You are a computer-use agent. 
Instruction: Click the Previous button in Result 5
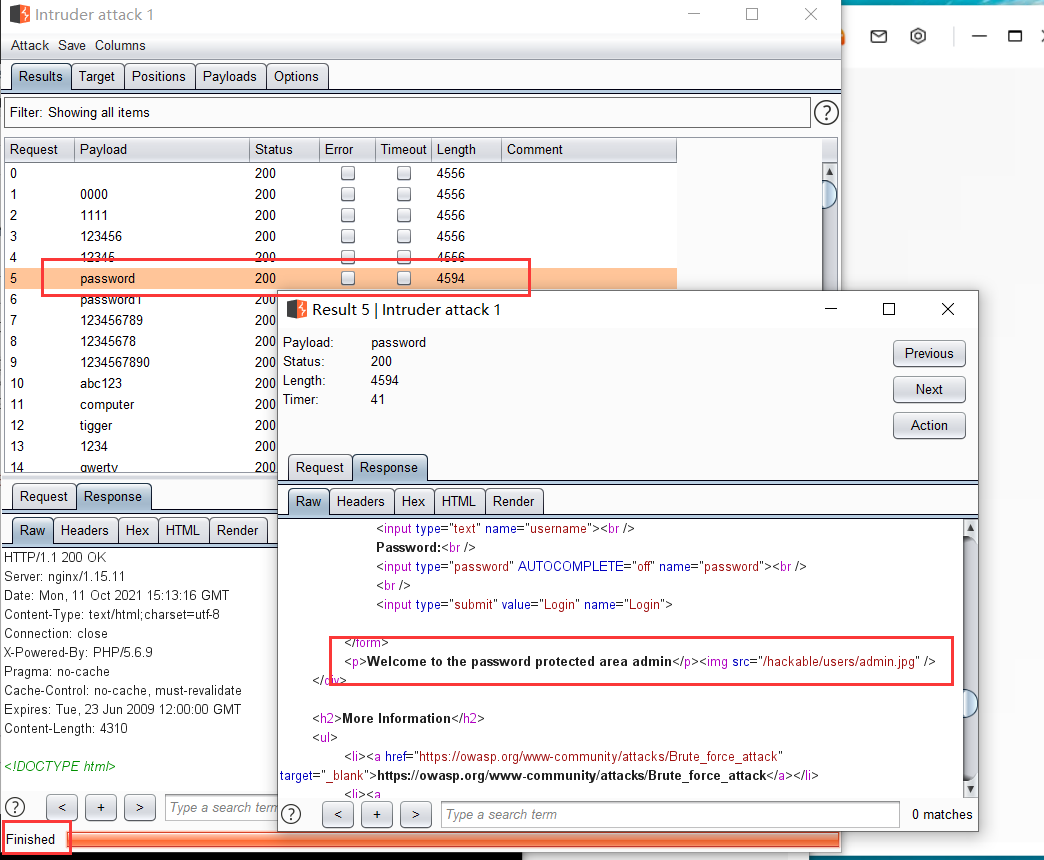coord(929,353)
